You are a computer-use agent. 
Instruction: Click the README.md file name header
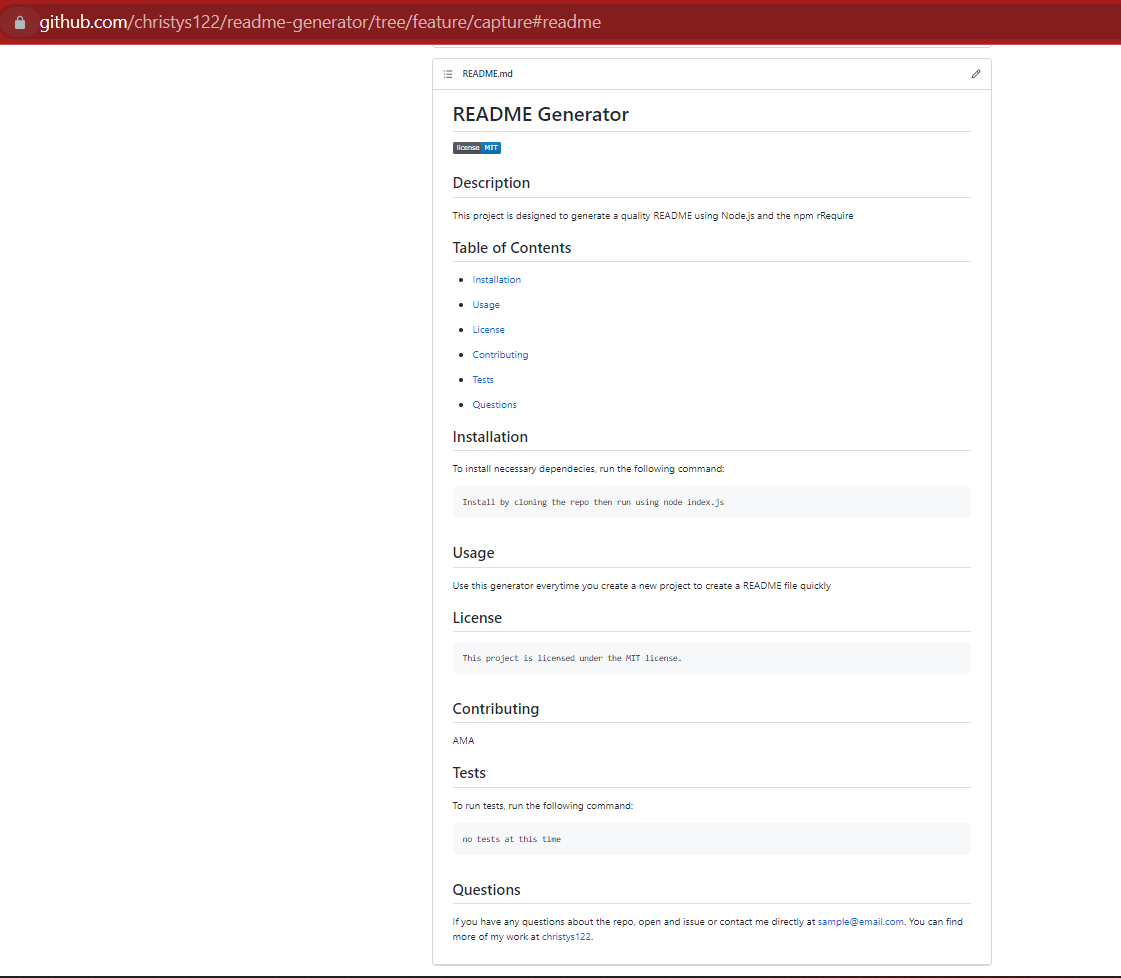coord(487,73)
